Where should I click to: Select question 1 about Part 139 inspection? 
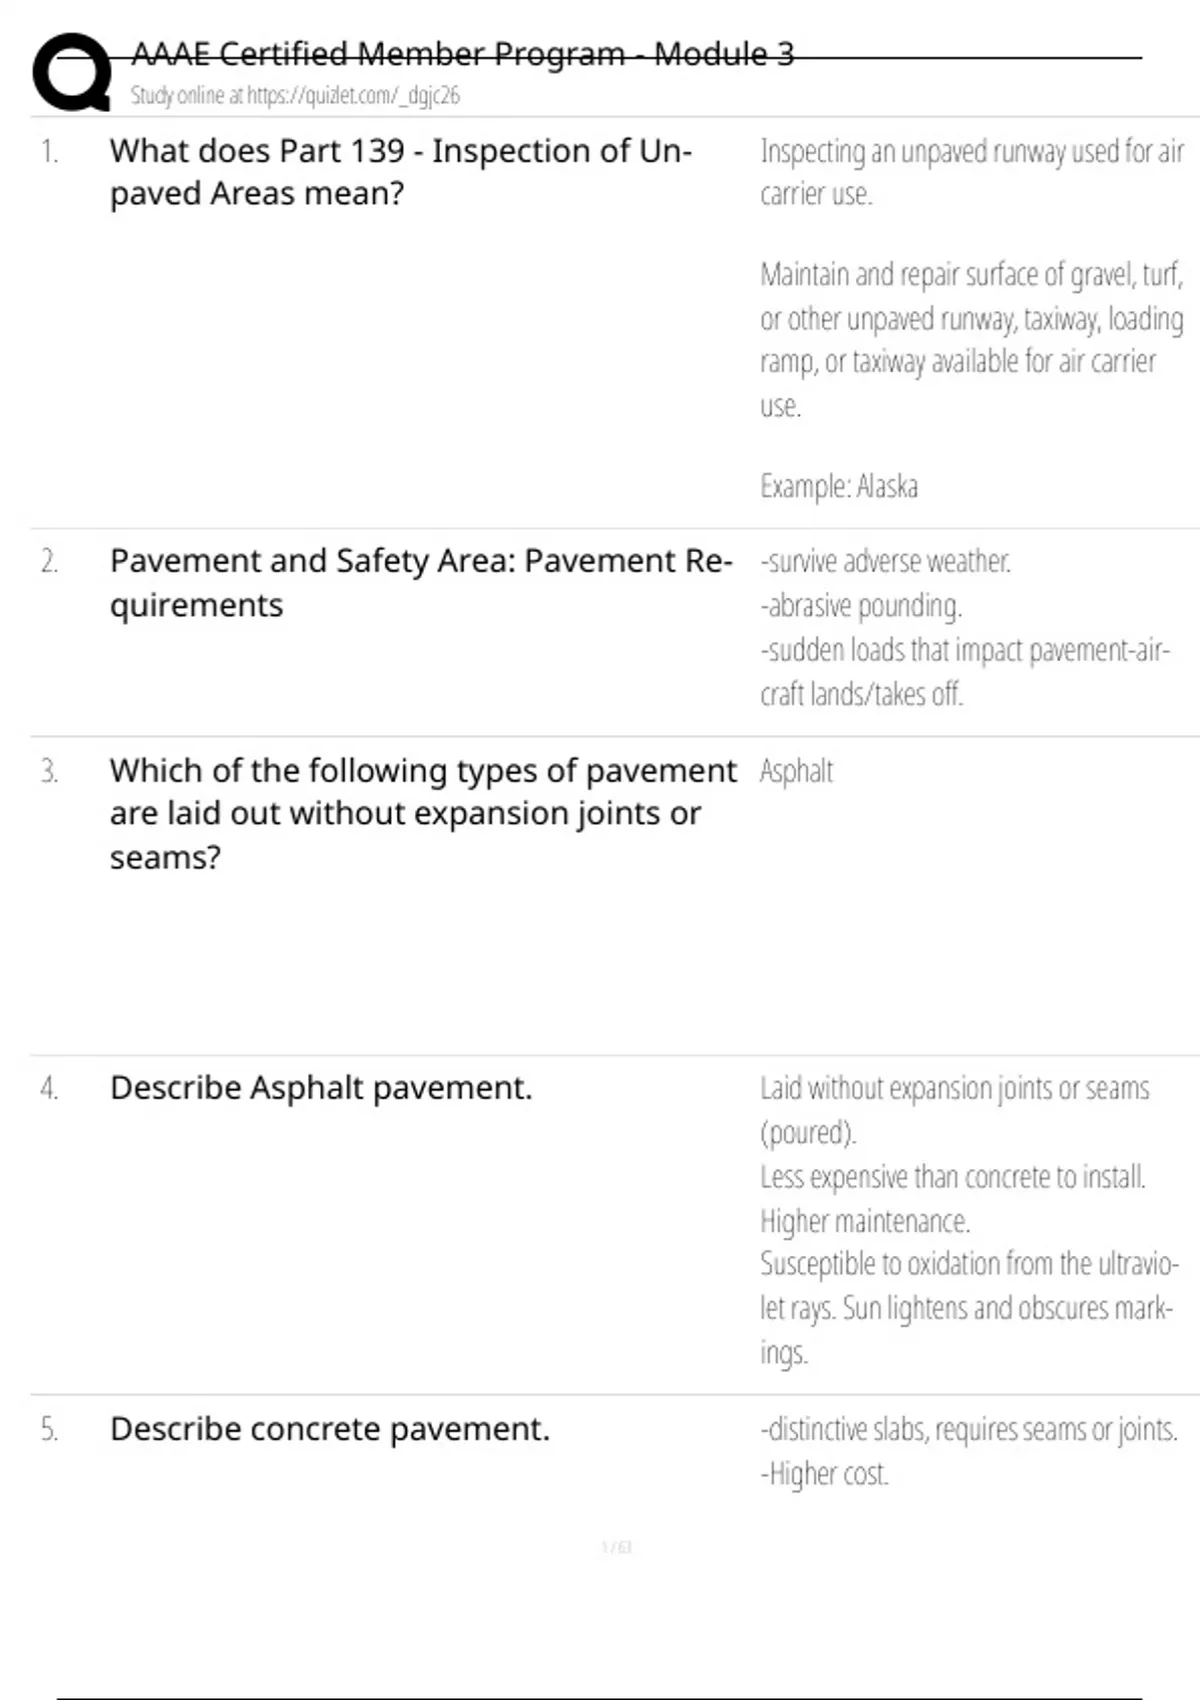[400, 171]
